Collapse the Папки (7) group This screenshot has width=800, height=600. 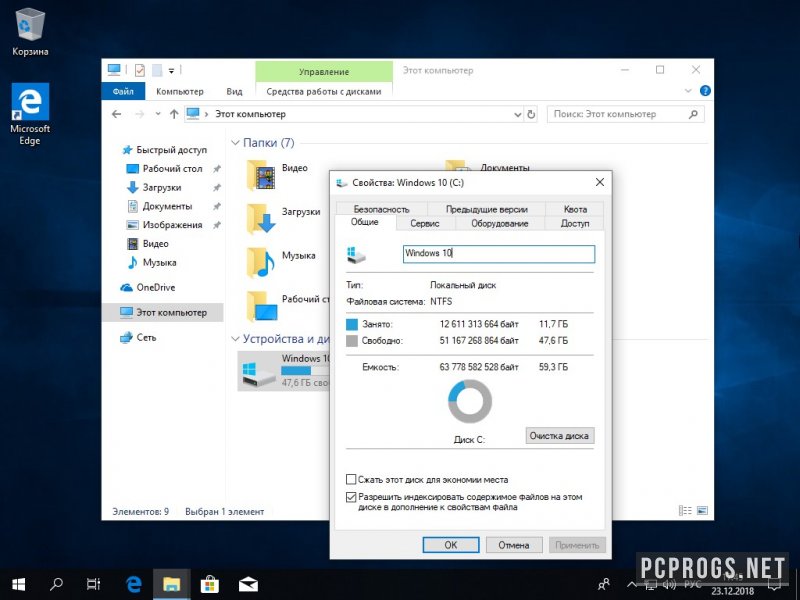pos(235,143)
